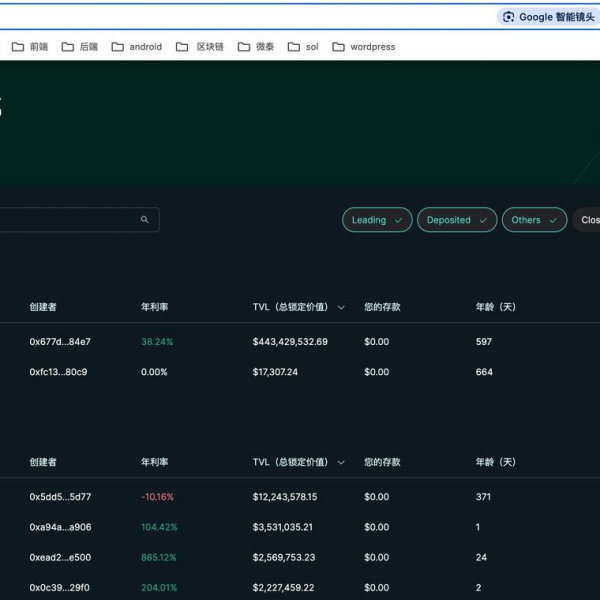This screenshot has width=600, height=600.
Task: Click the search magnifier icon
Action: (x=144, y=219)
